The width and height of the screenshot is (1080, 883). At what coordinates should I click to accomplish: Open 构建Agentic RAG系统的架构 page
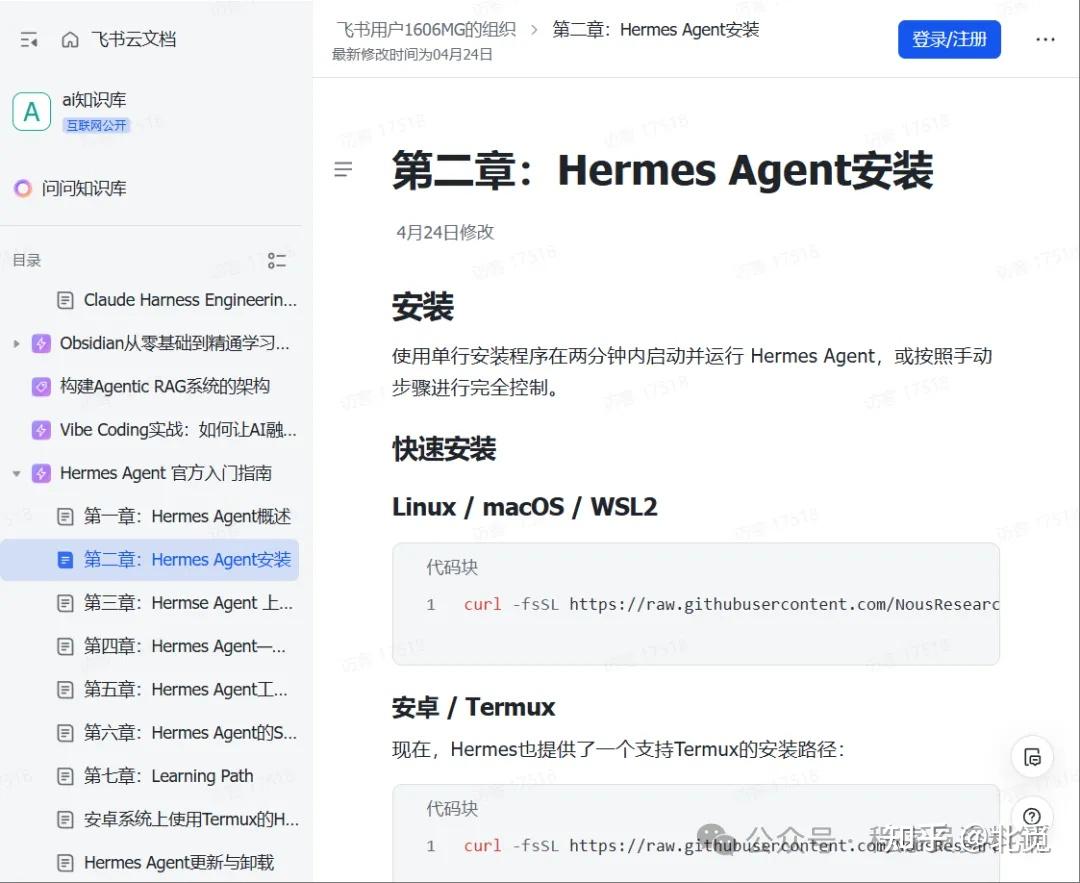[x=165, y=386]
